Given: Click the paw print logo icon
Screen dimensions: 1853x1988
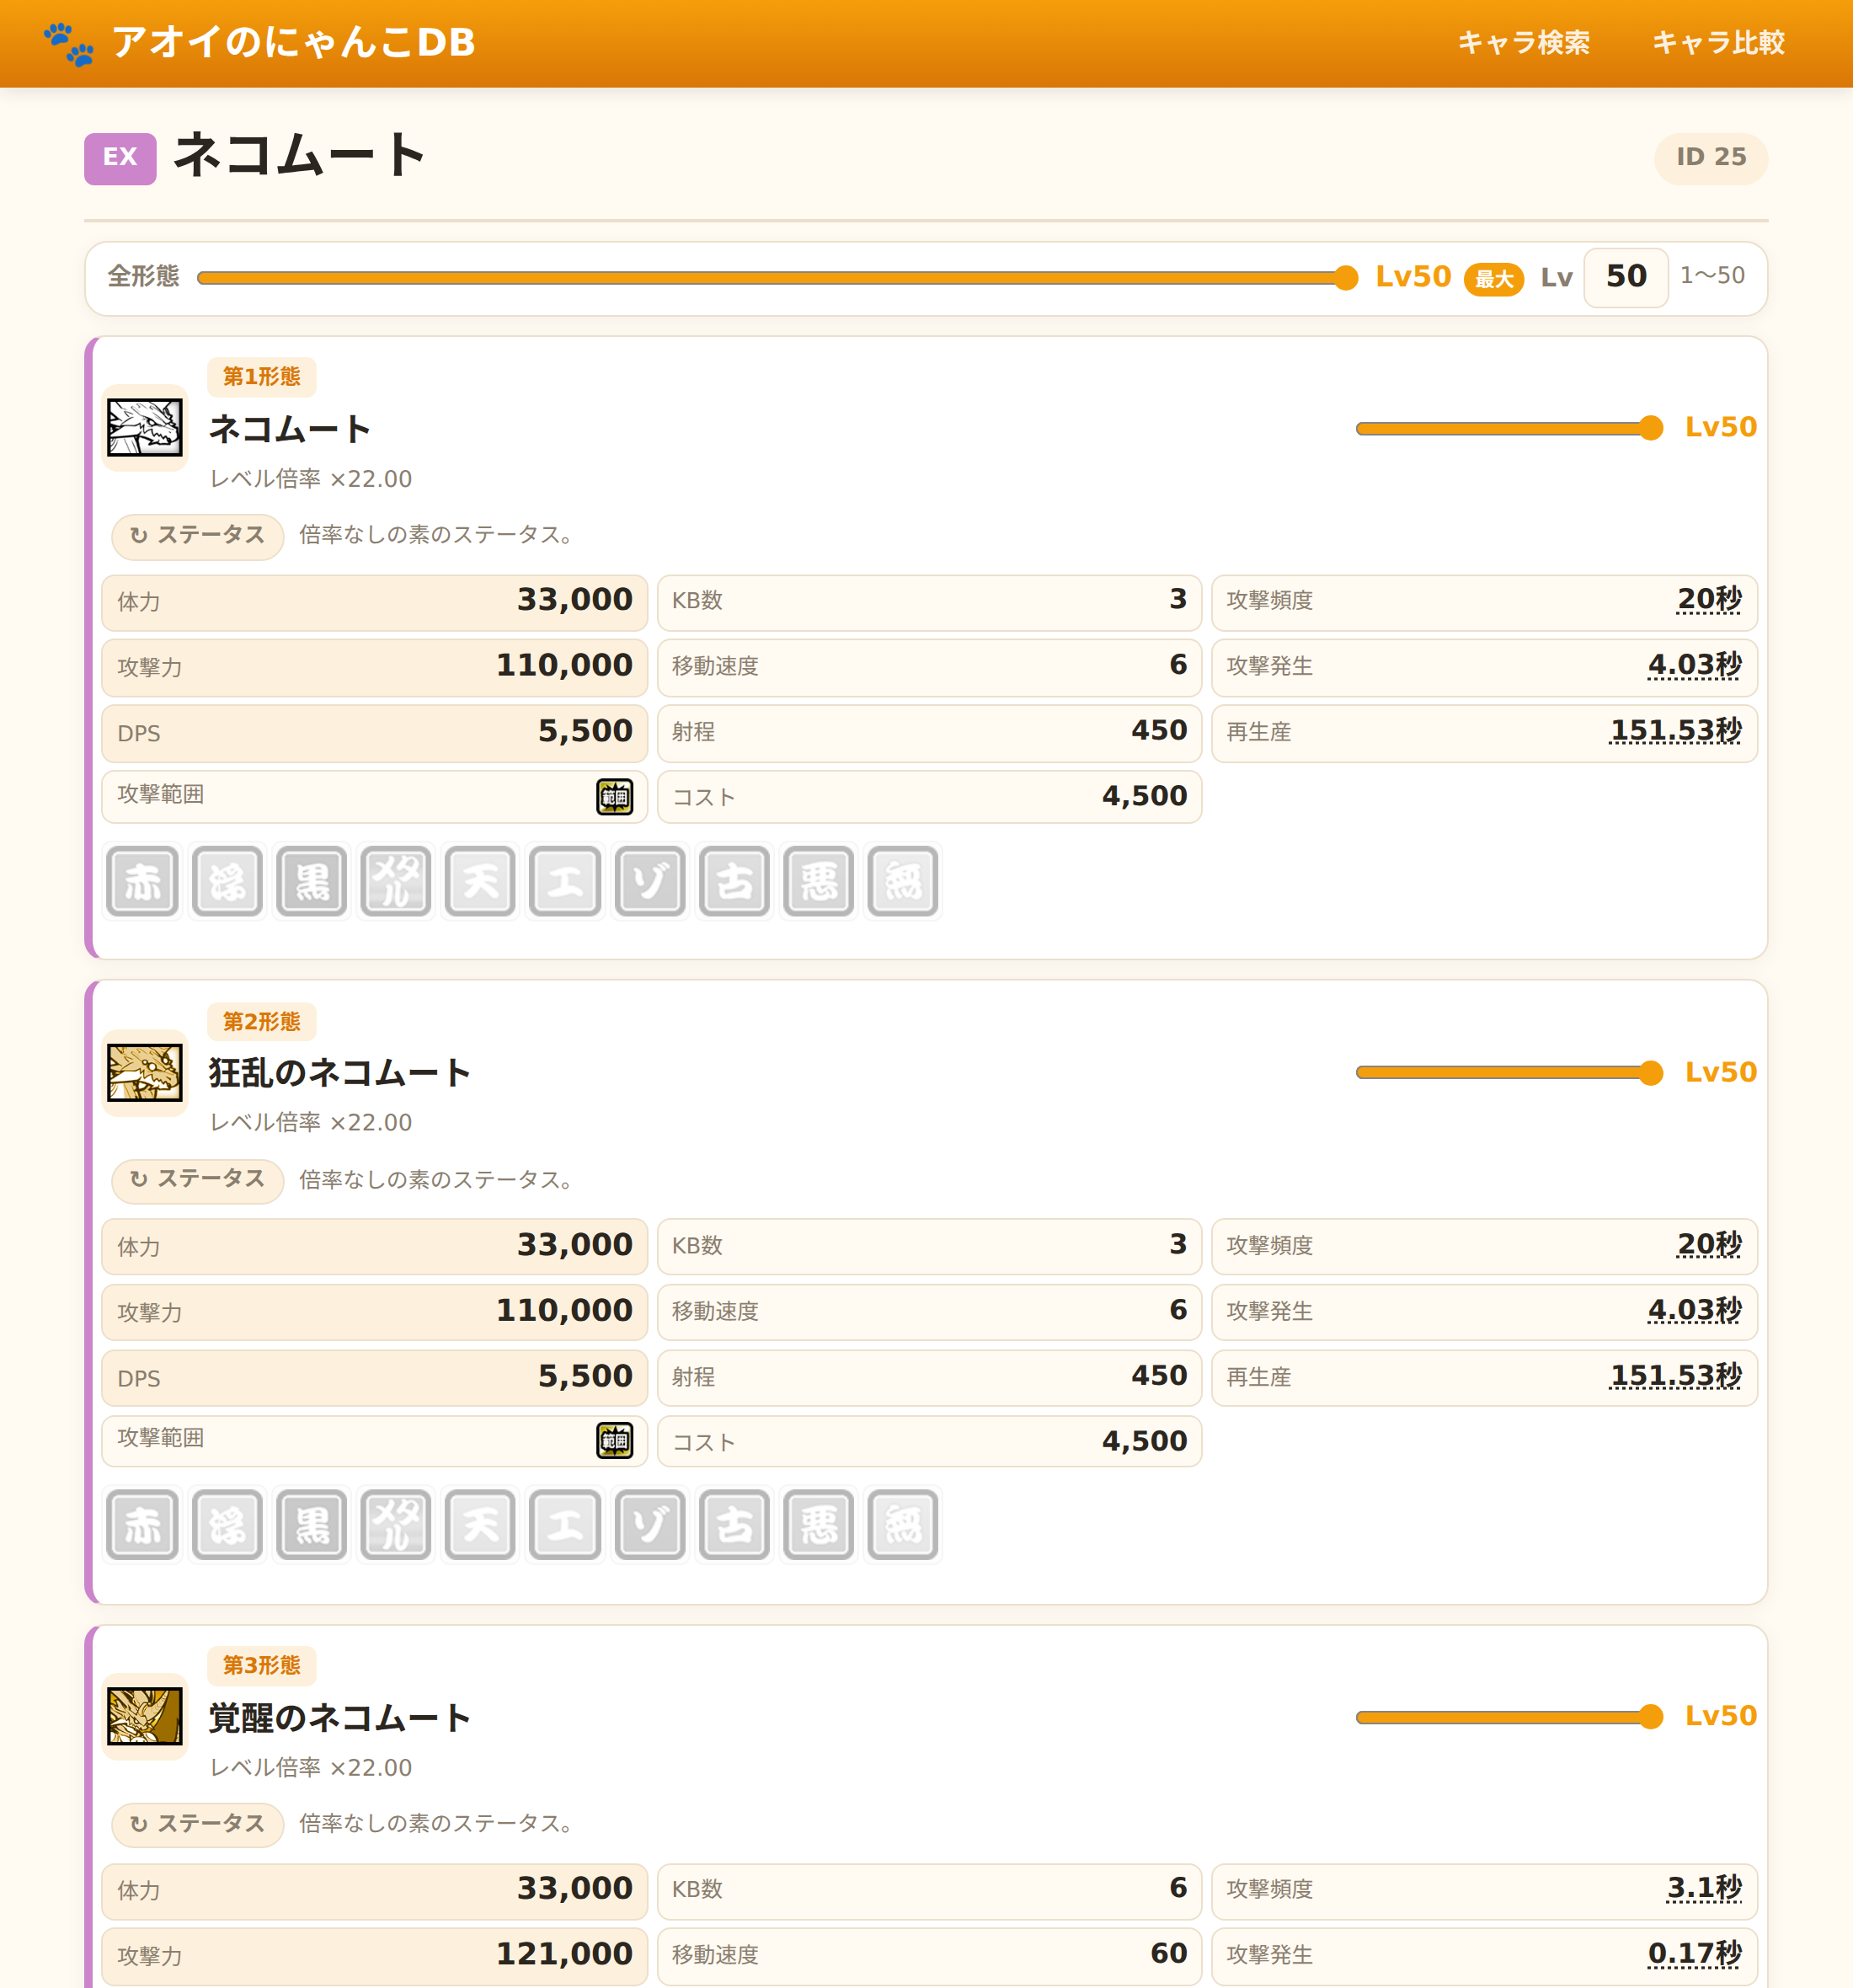Looking at the screenshot, I should 69,43.
